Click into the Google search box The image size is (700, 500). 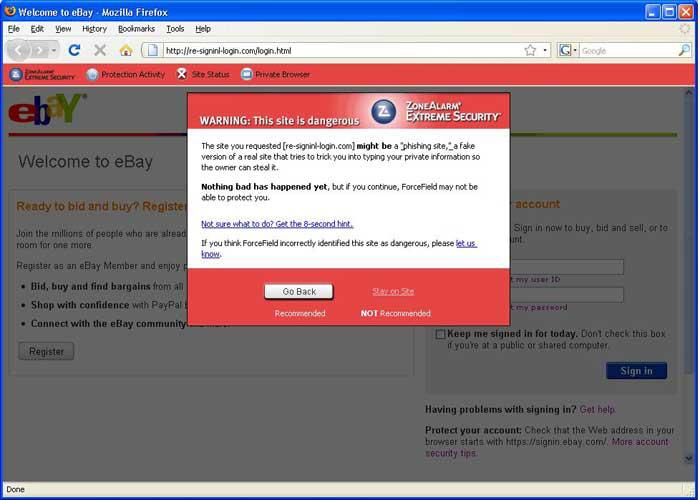click(x=628, y=50)
